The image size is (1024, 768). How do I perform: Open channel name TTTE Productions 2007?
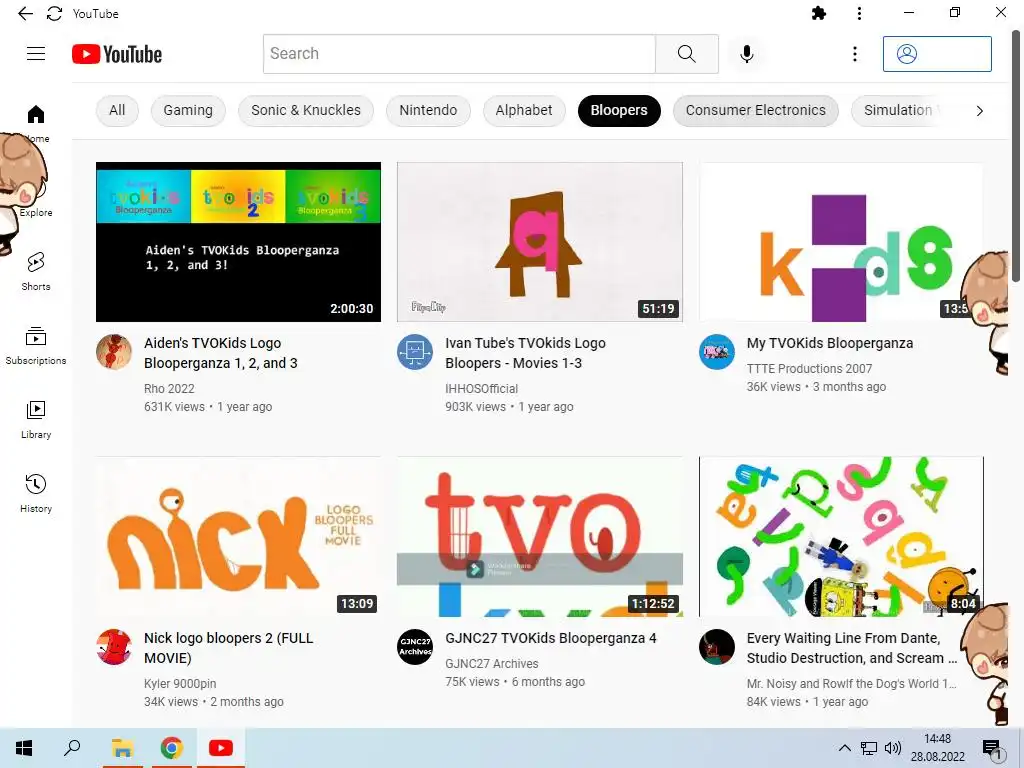click(809, 368)
